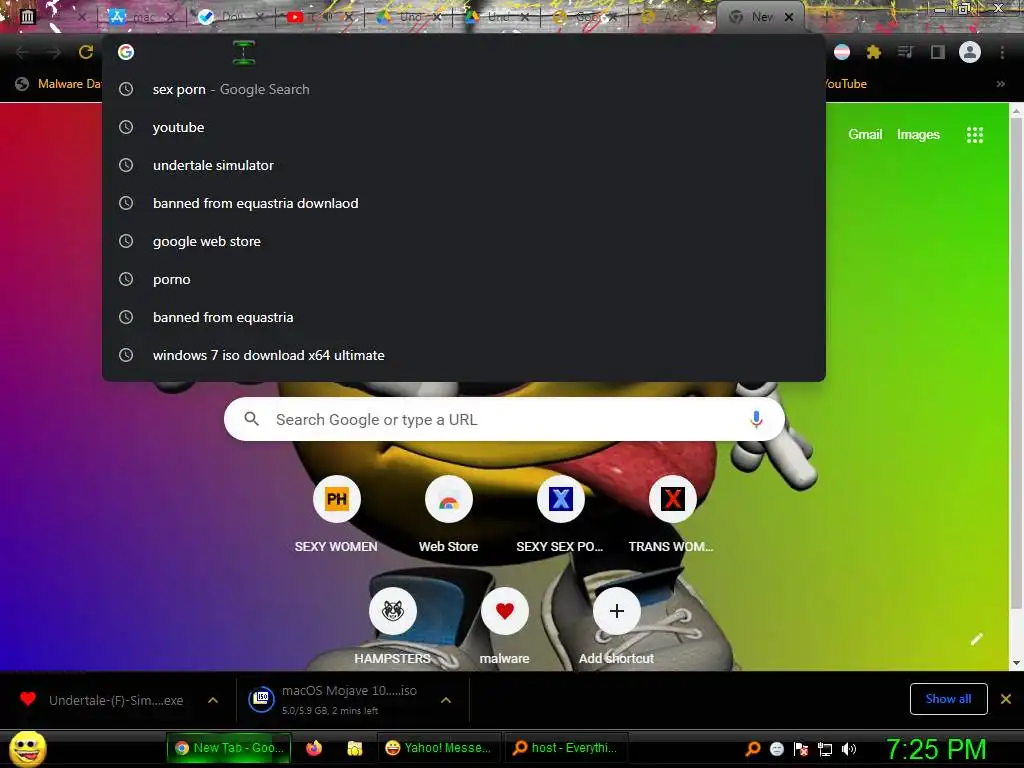Viewport: 1024px width, 768px height.
Task: Click the Everything search tray icon
Action: pyautogui.click(x=753, y=749)
